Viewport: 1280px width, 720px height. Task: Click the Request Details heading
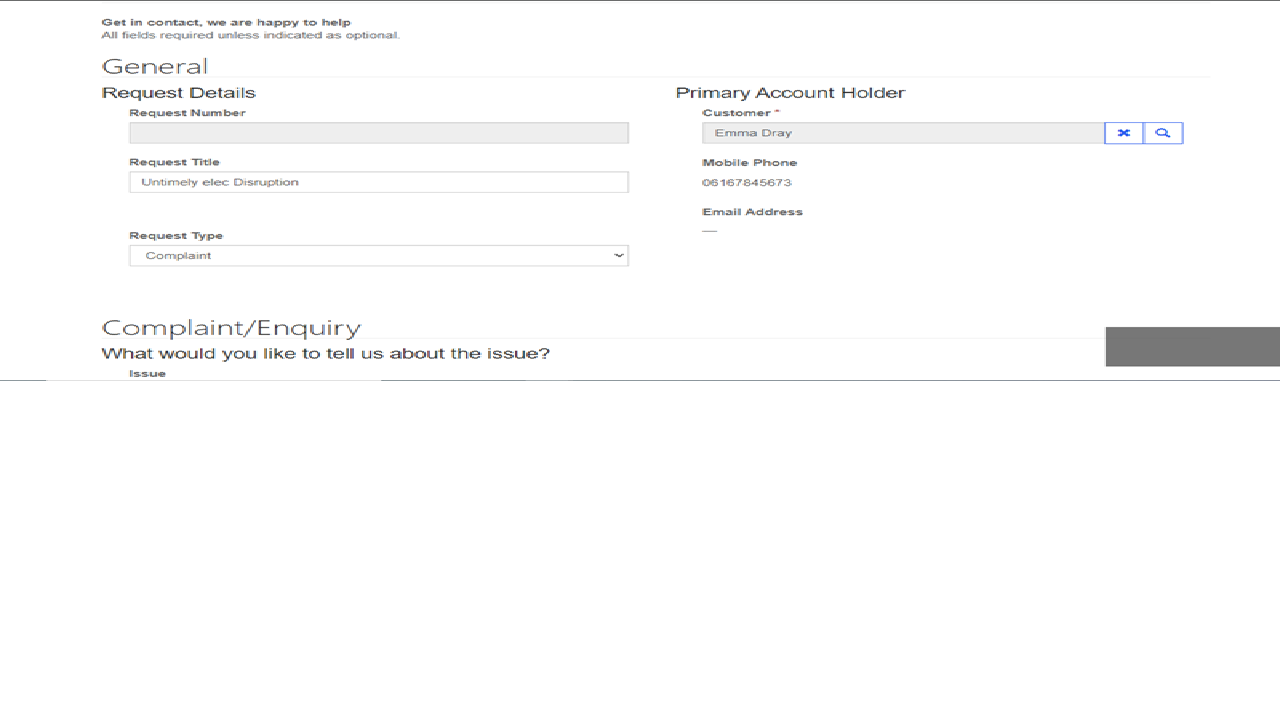[x=179, y=93]
